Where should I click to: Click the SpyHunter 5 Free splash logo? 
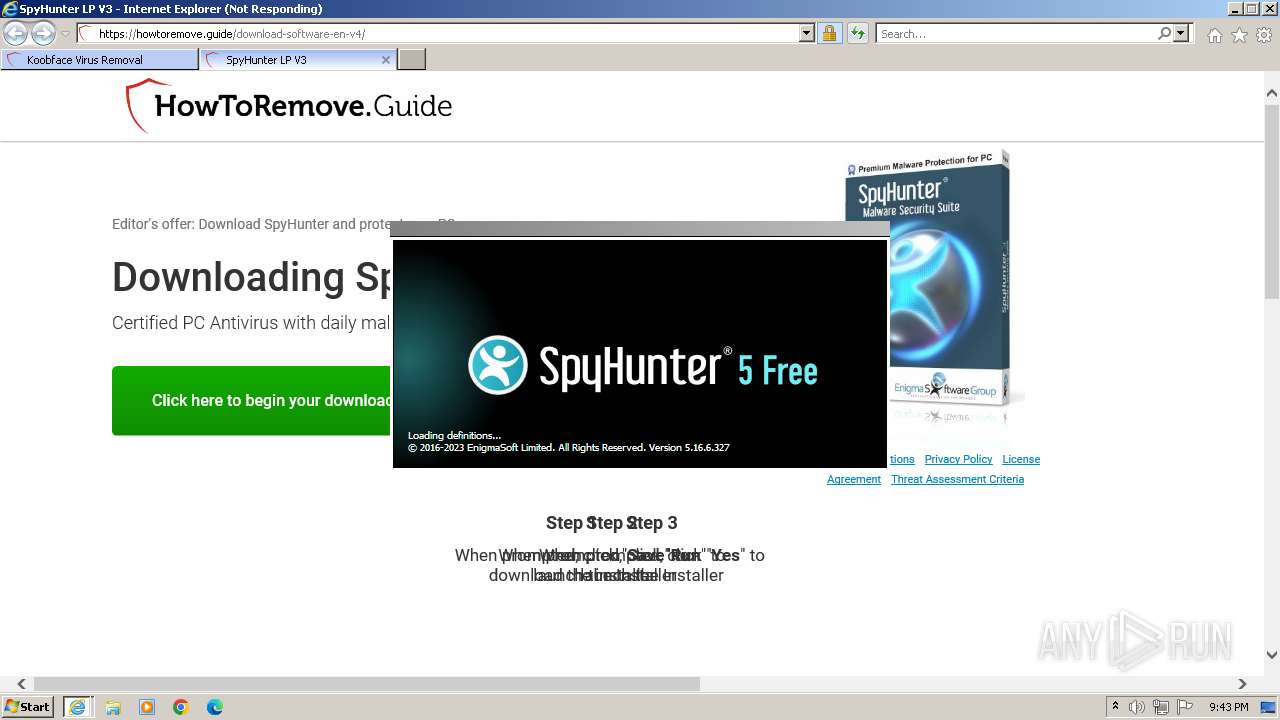(x=643, y=366)
